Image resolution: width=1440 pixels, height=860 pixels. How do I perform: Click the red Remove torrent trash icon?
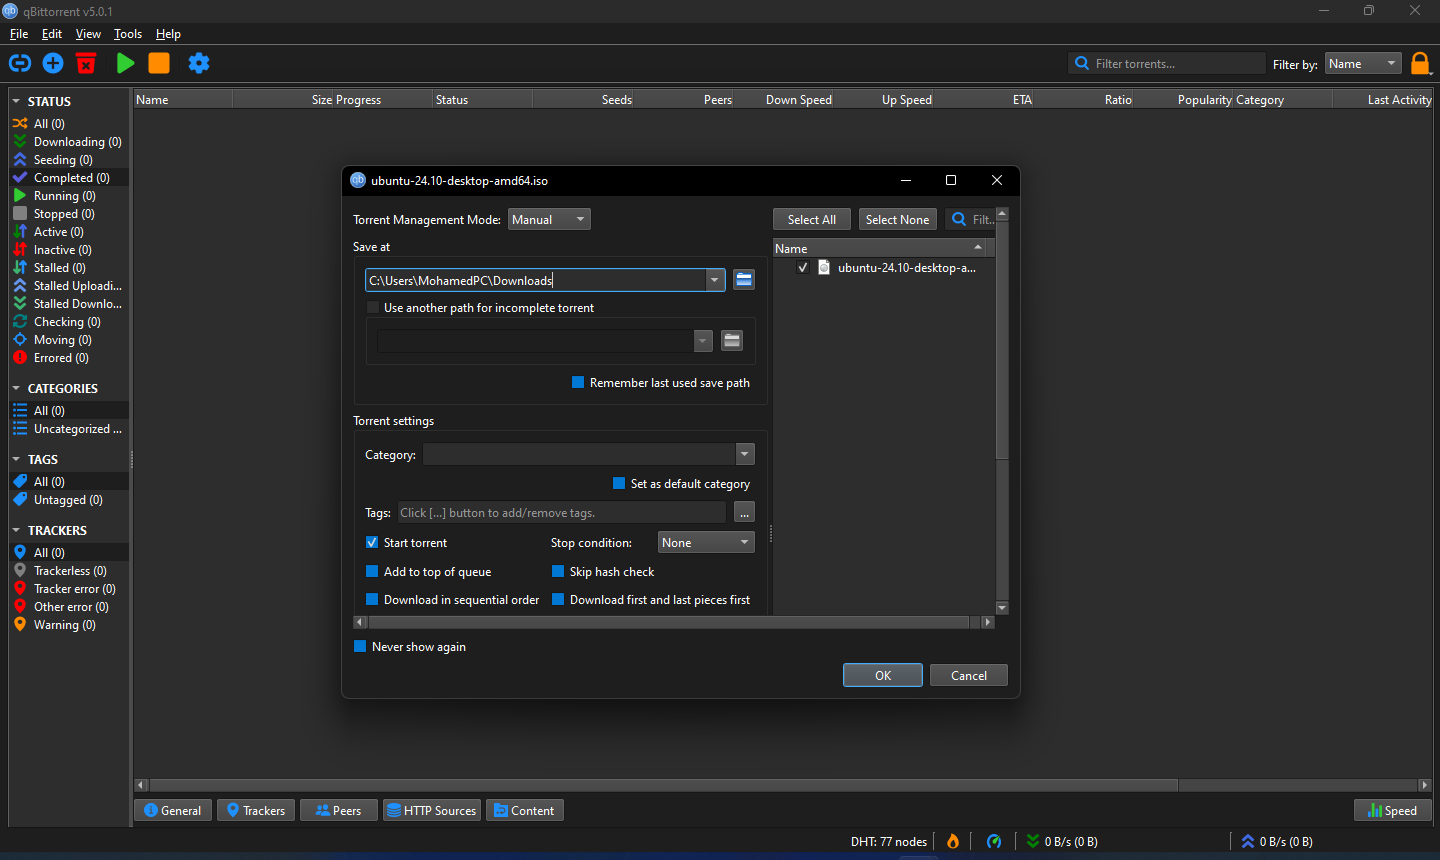pyautogui.click(x=86, y=63)
